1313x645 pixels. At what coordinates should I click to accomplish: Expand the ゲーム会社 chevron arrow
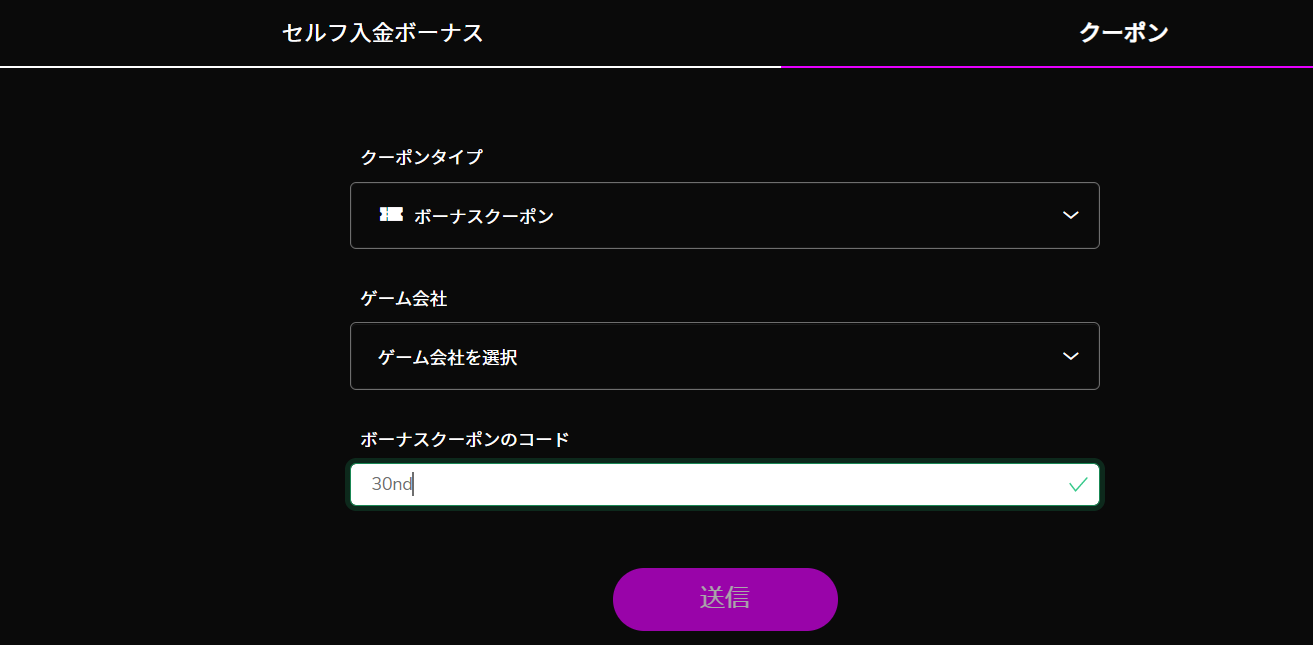coord(1071,356)
